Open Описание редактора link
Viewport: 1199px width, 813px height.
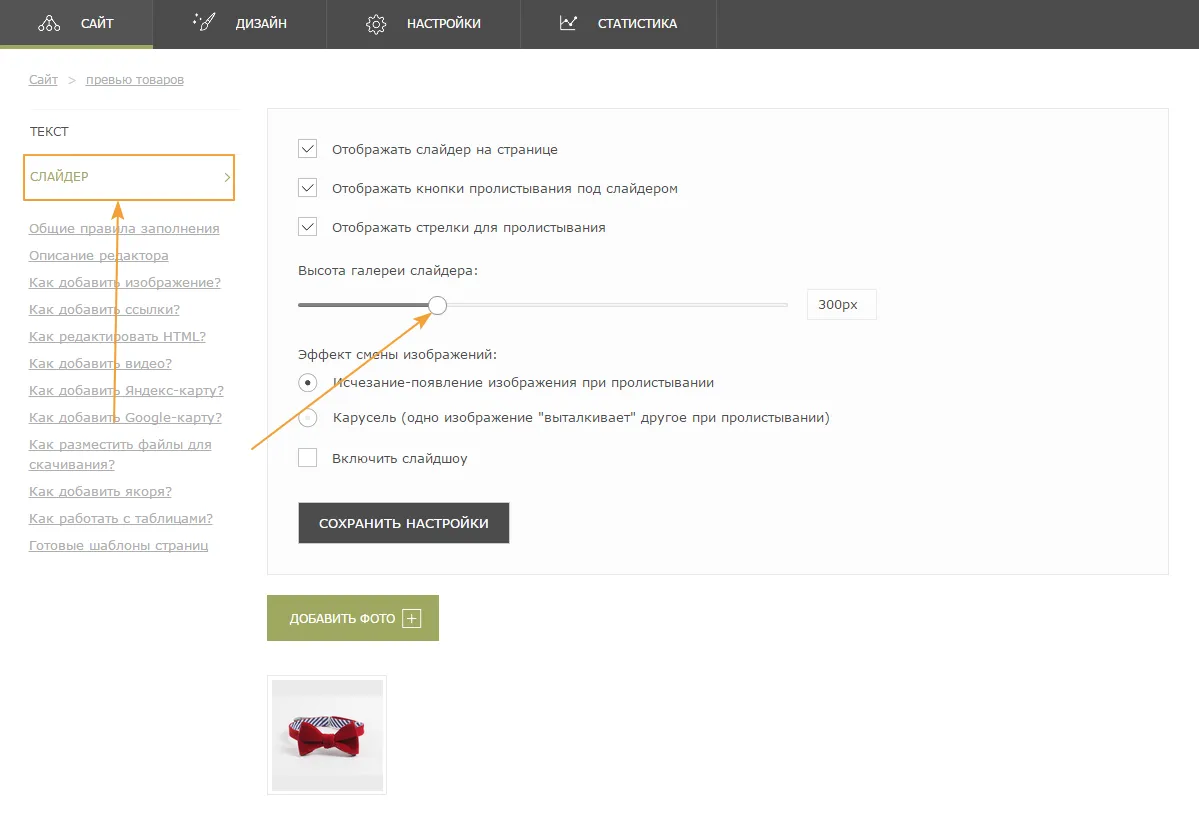tap(99, 255)
